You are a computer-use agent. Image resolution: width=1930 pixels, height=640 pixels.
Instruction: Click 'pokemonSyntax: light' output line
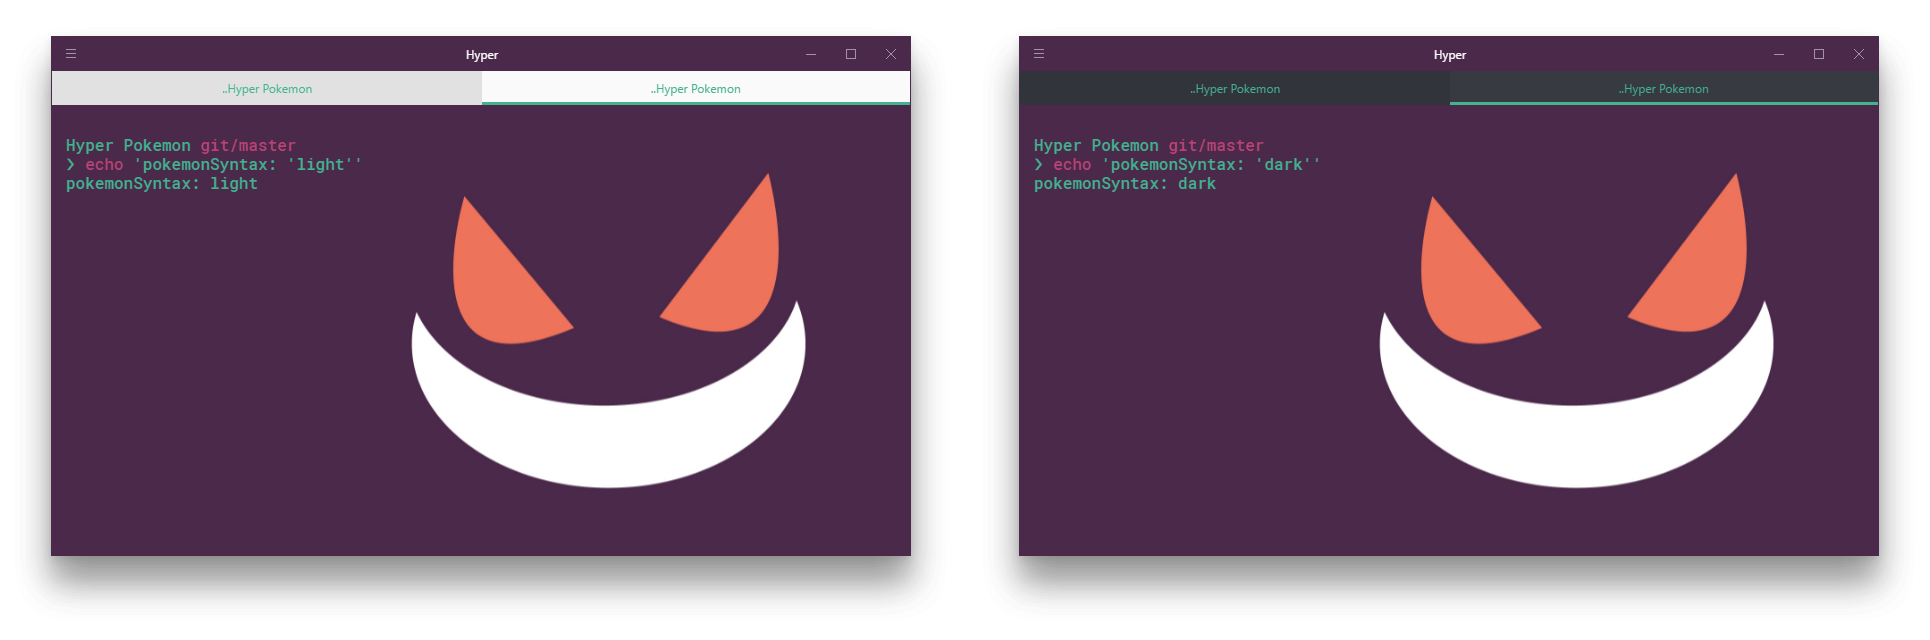click(162, 184)
